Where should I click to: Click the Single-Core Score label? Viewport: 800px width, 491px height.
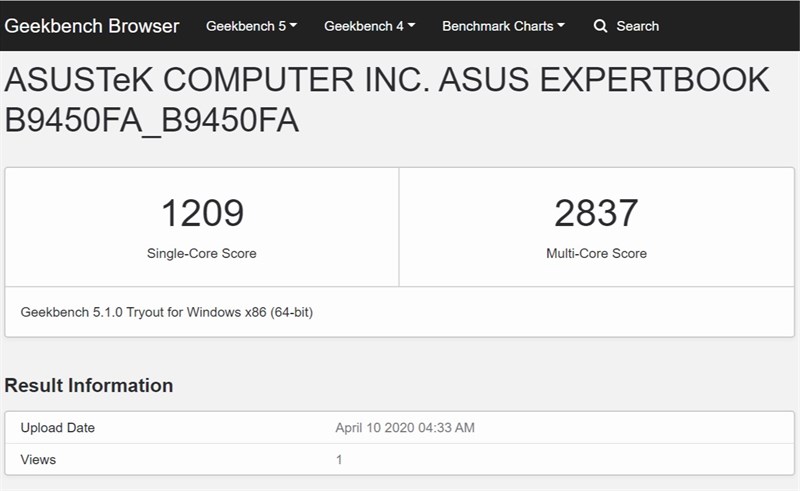pyautogui.click(x=202, y=254)
